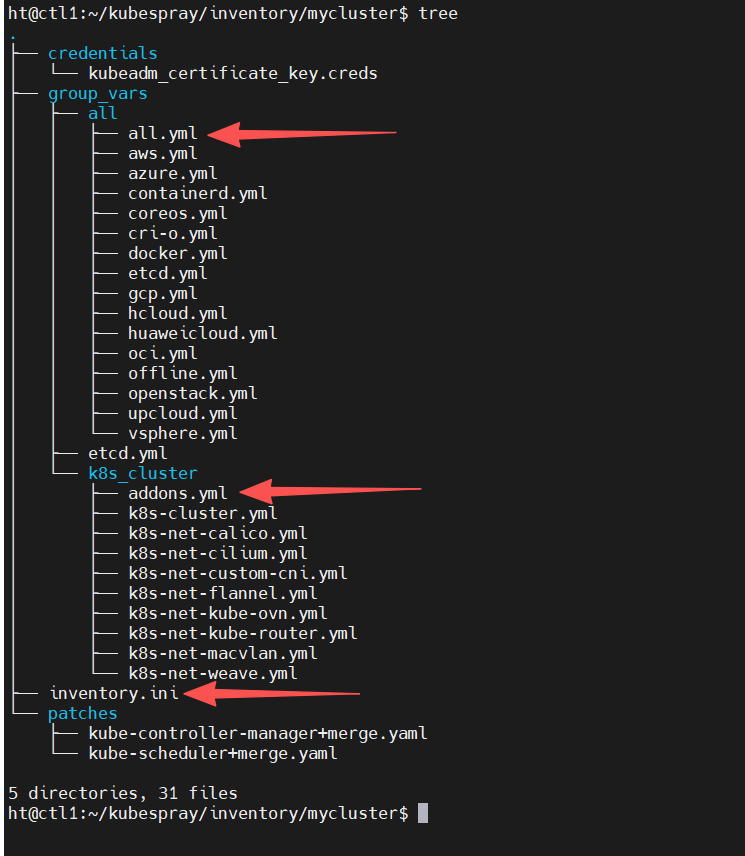
Task: Click kube-controller-manager+merge.yaml entry
Action: (x=258, y=733)
